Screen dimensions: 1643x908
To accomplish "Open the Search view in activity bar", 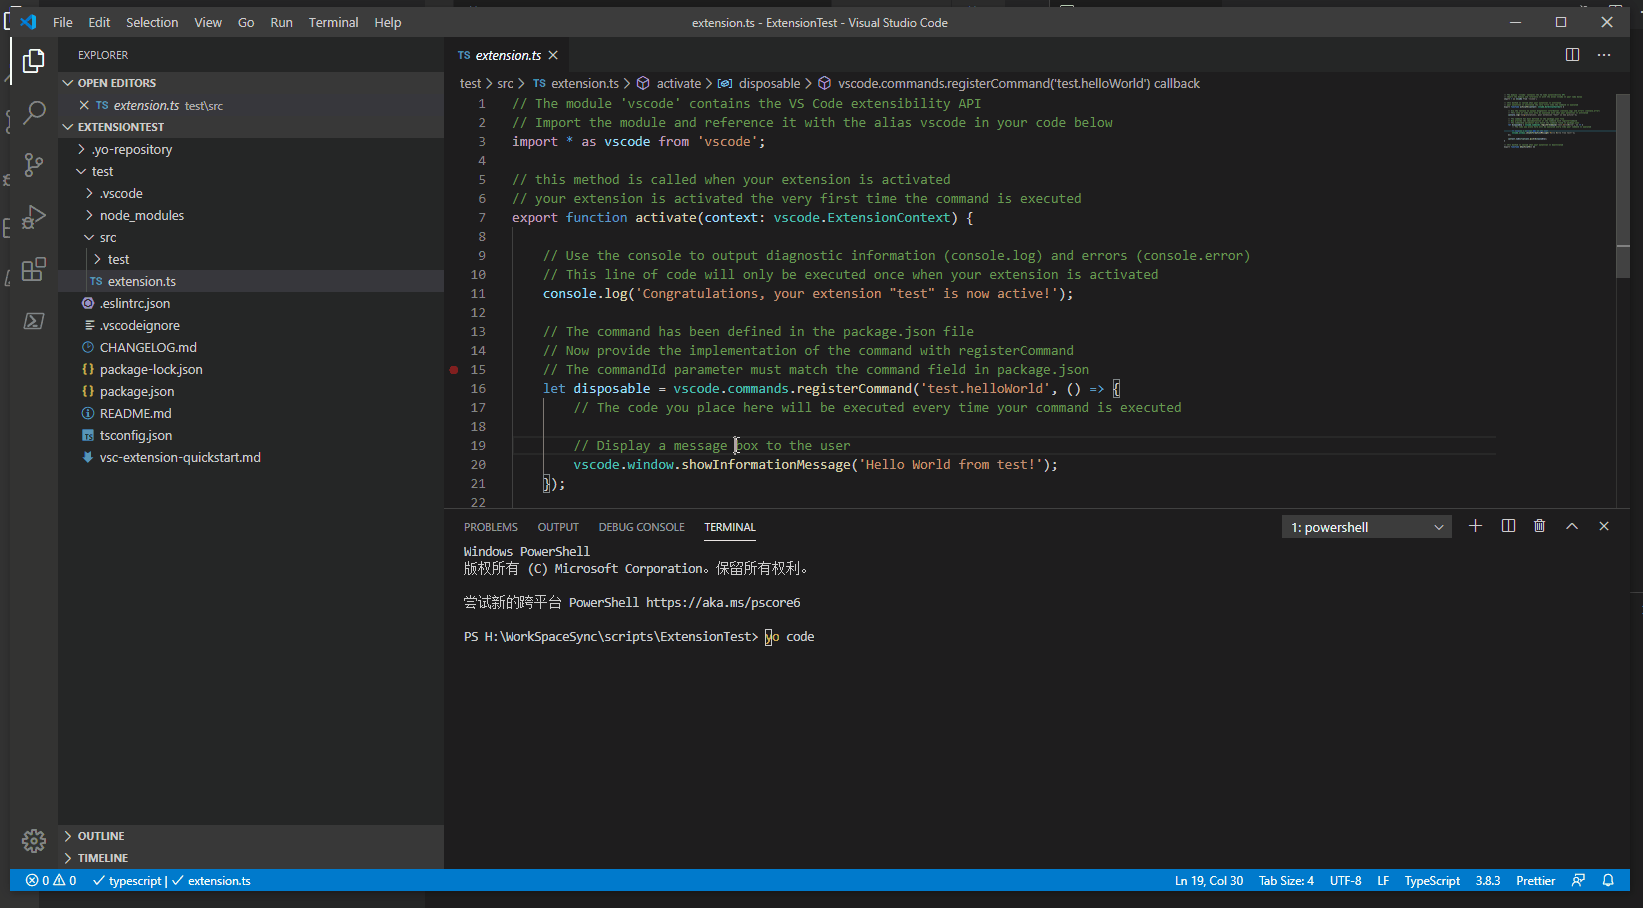I will [x=34, y=113].
